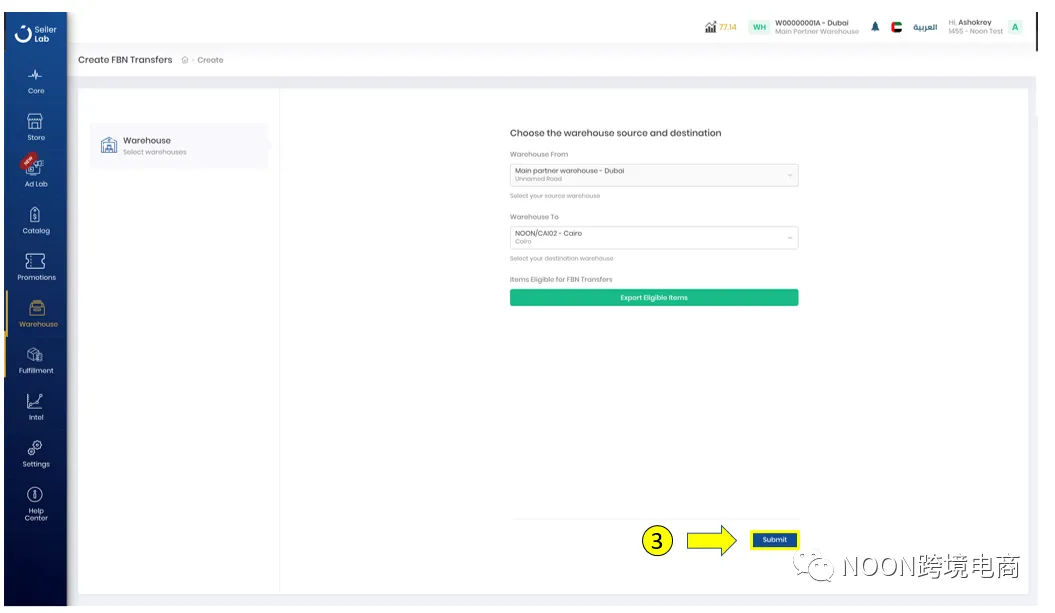Open Settings gears icon
Image resolution: width=1055 pixels, height=613 pixels.
36,452
